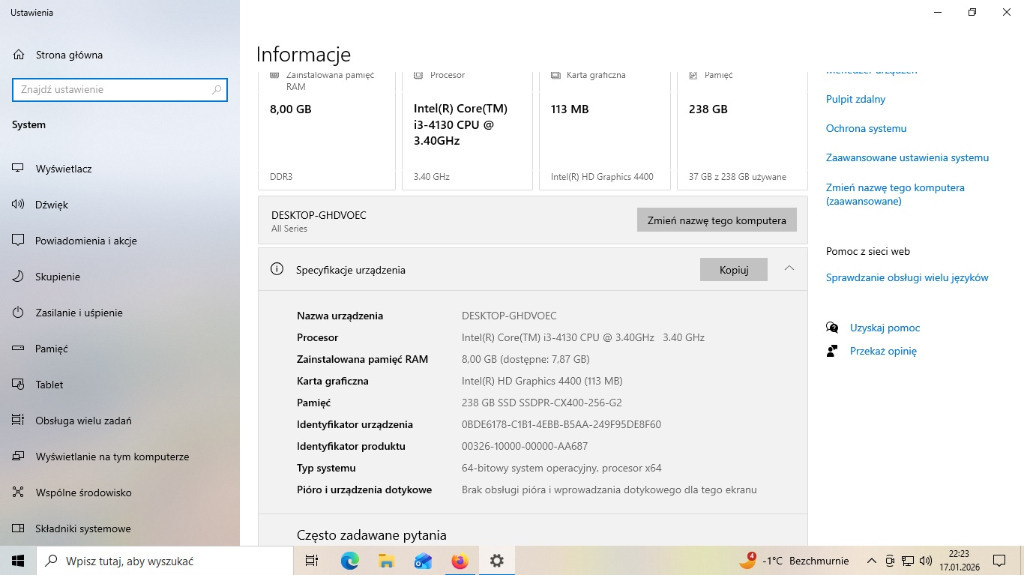The width and height of the screenshot is (1024, 575).
Task: Select Dźwięk menu label
Action: pyautogui.click(x=52, y=205)
